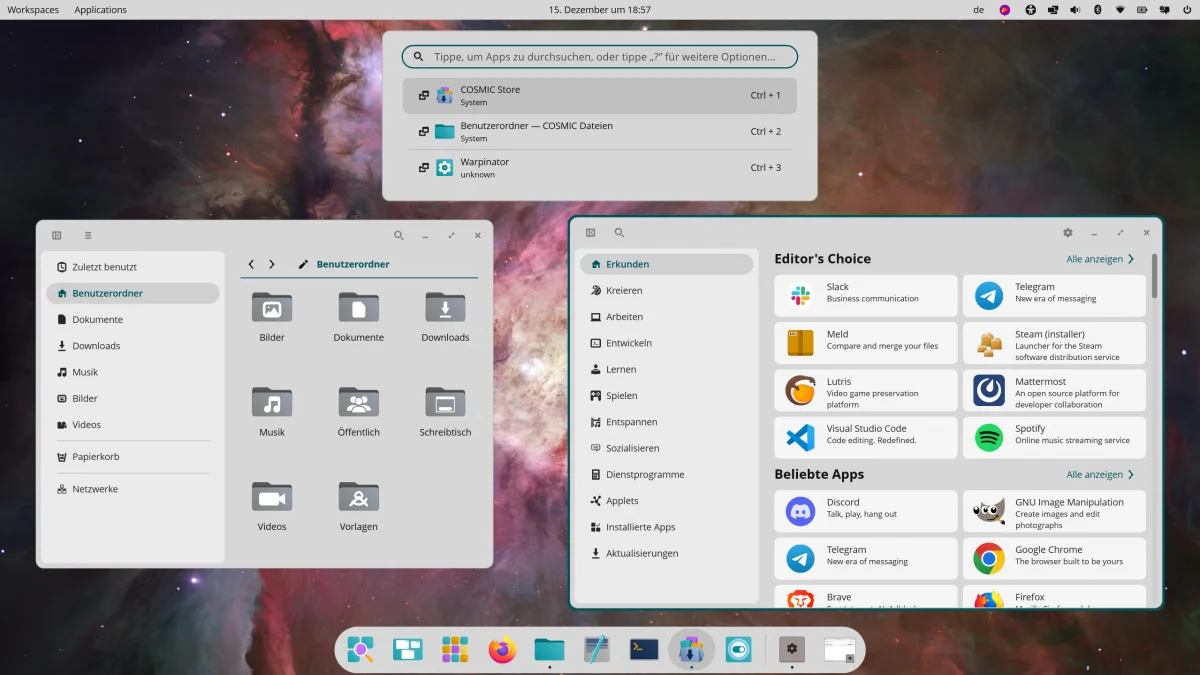This screenshot has height=675, width=1200.
Task: Open Firefox from the dock
Action: pos(502,650)
